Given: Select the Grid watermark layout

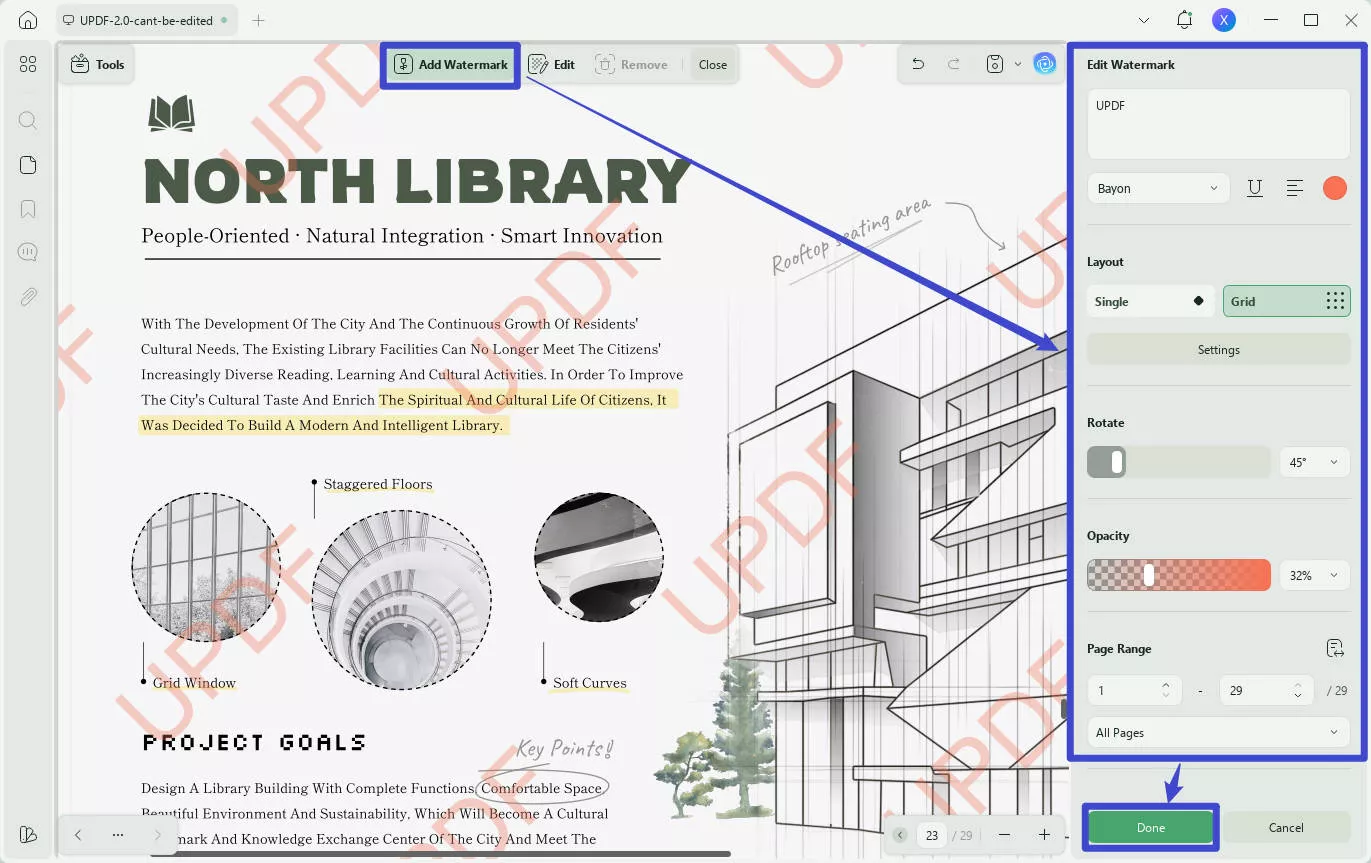Looking at the screenshot, I should [1286, 301].
